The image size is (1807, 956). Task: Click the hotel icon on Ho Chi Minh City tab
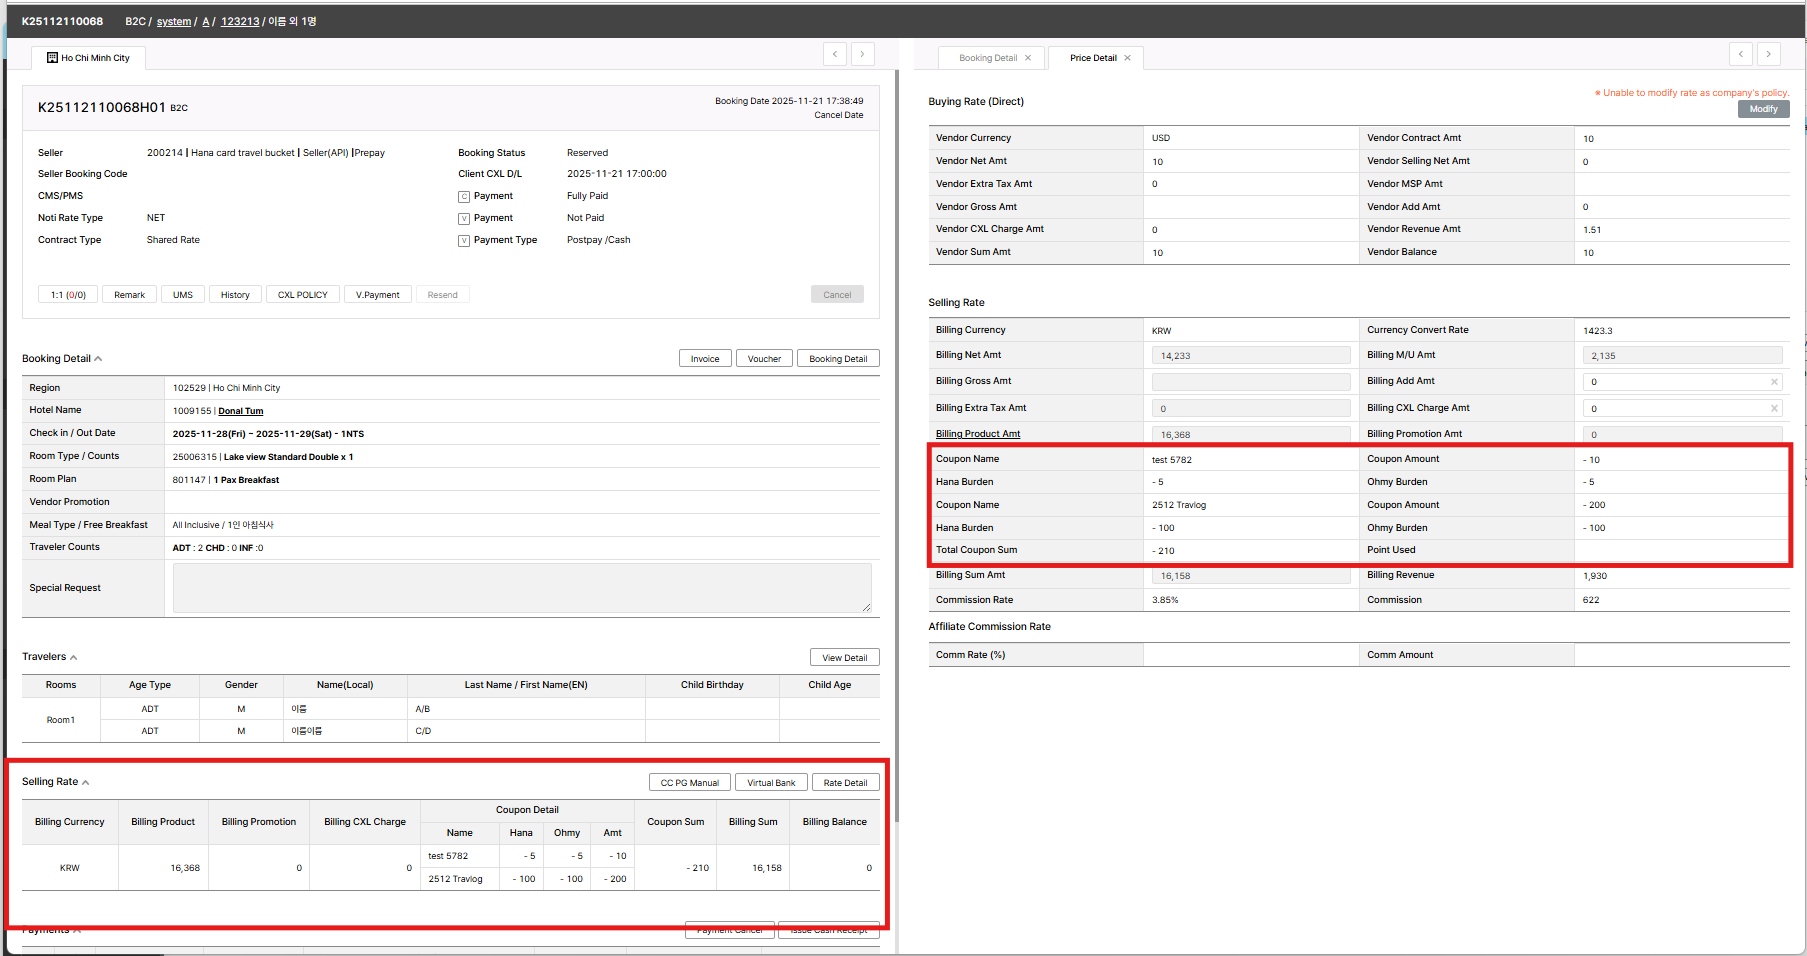point(52,58)
